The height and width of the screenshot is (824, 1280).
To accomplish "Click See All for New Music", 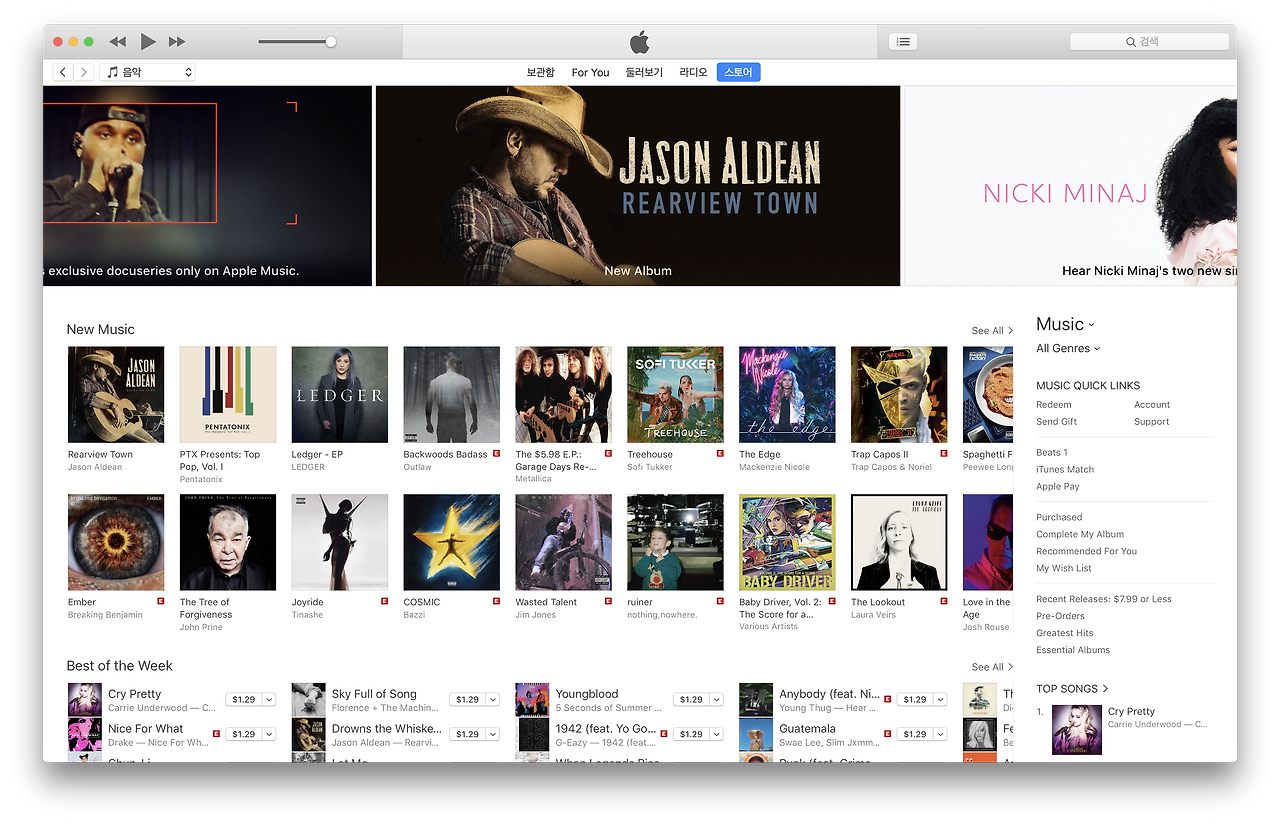I will coord(992,331).
